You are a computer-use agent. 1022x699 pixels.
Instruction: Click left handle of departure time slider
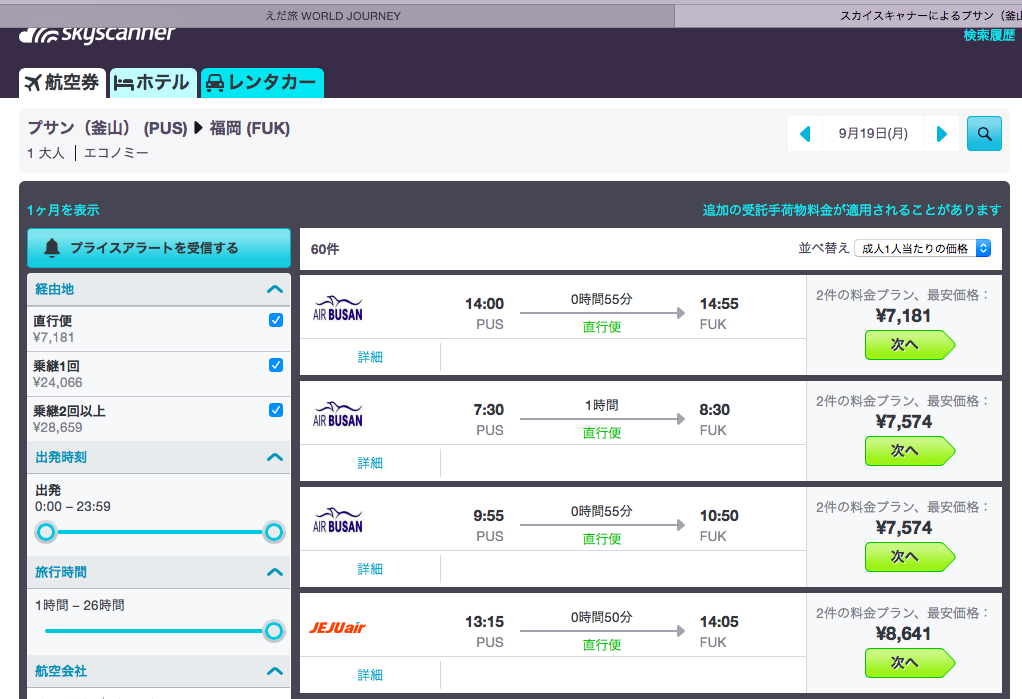[x=46, y=532]
